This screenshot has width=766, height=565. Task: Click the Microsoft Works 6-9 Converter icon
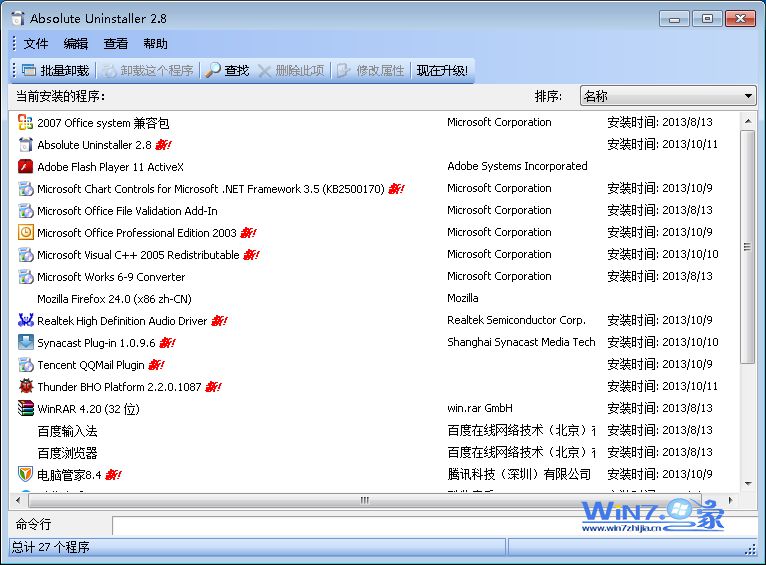[25, 276]
